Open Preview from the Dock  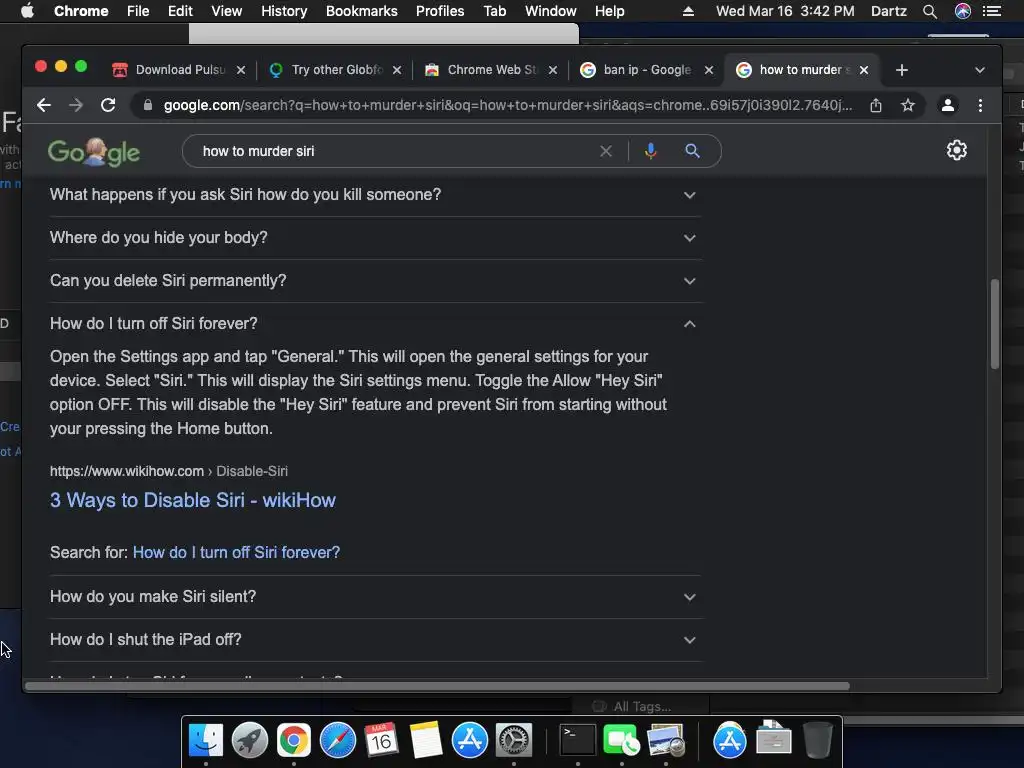665,741
